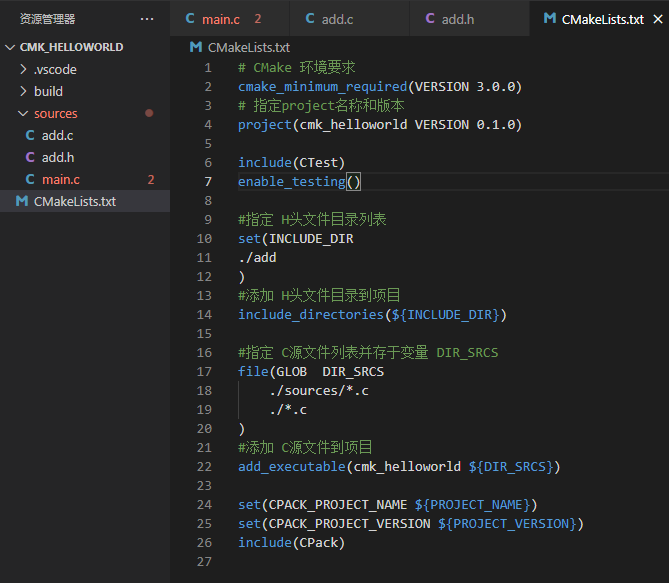Click line number 22 in the gutter

pyautogui.click(x=205, y=466)
